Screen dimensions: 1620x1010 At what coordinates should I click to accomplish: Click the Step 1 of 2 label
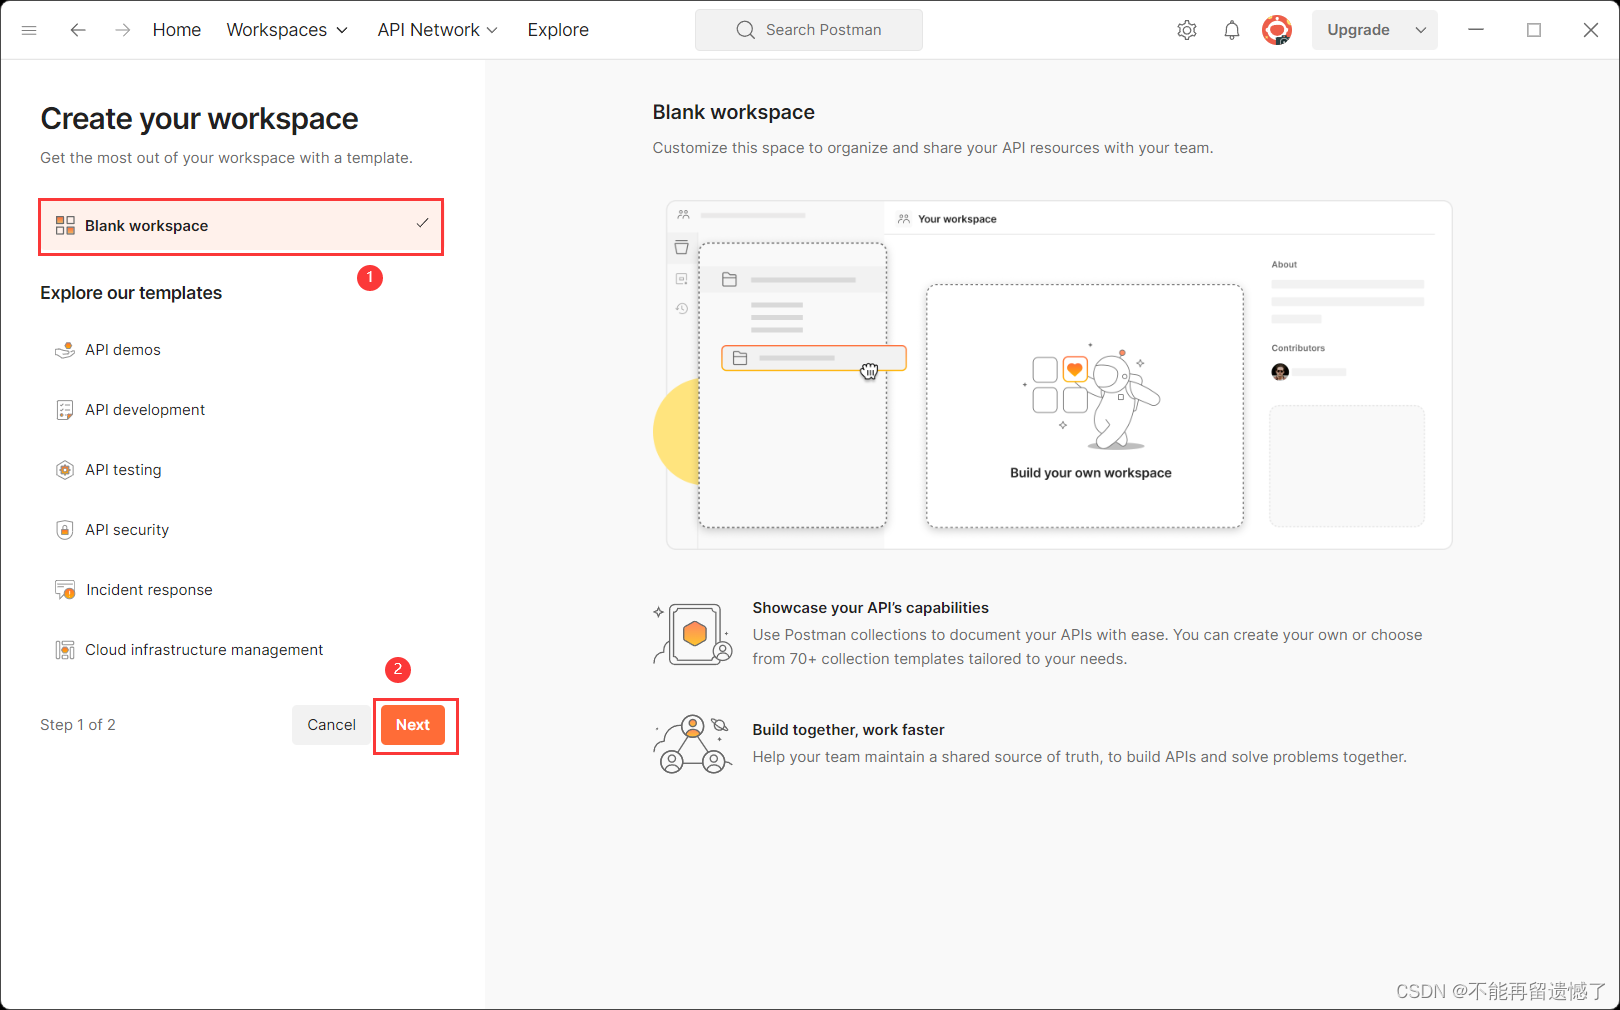(x=78, y=725)
